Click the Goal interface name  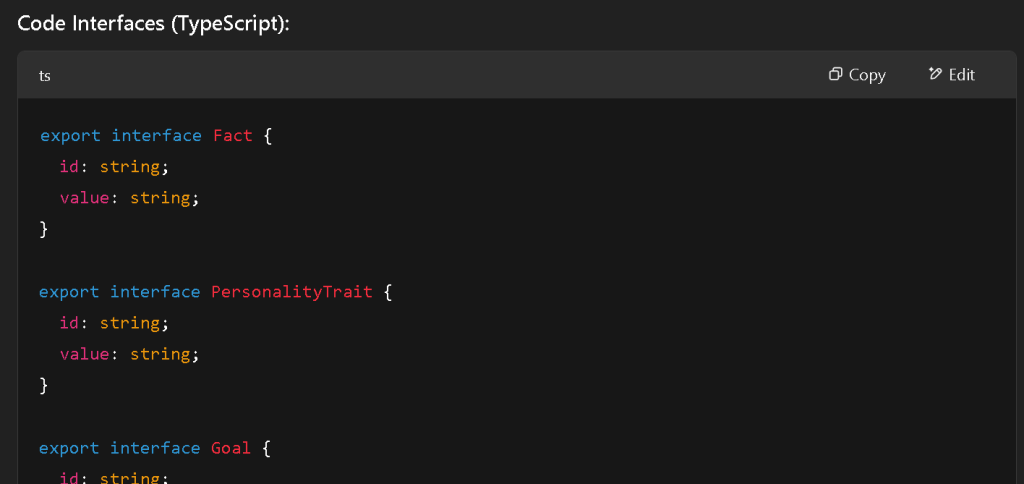(231, 448)
